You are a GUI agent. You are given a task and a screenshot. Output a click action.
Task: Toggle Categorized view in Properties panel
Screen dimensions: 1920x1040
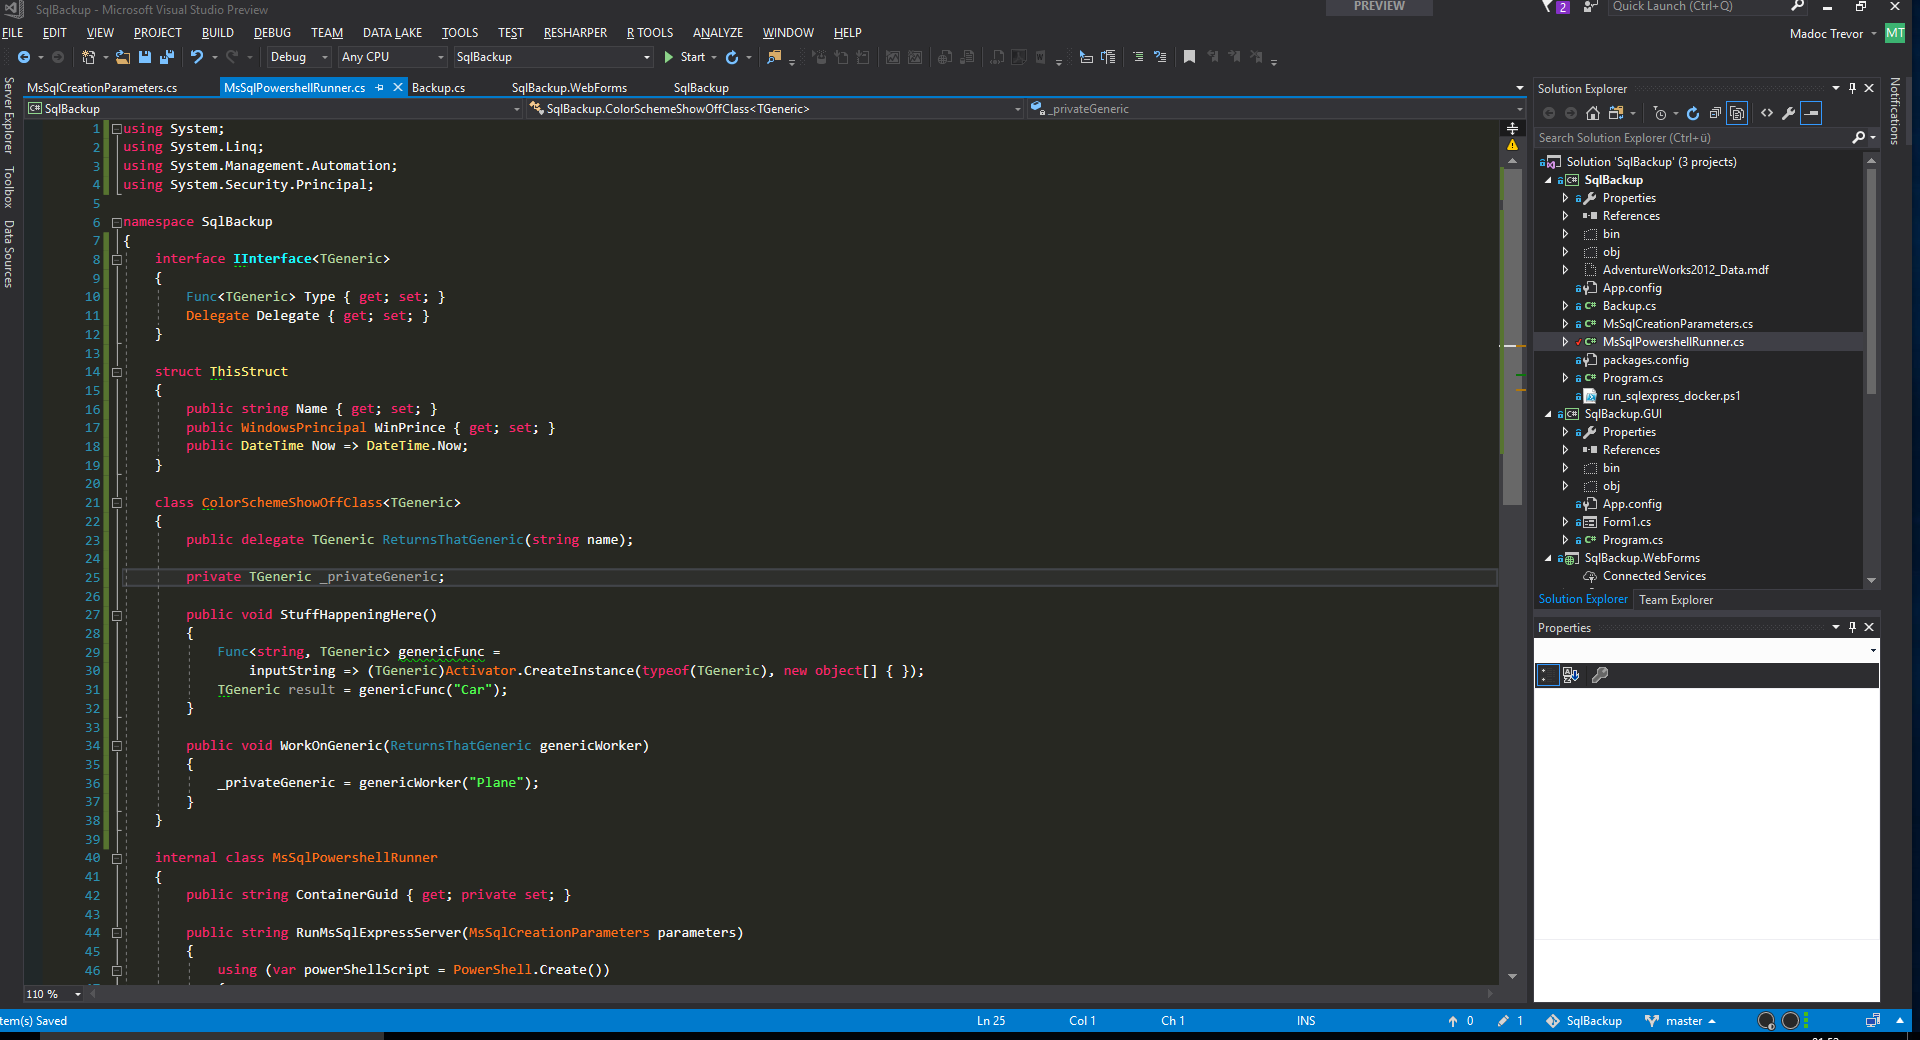[1547, 675]
